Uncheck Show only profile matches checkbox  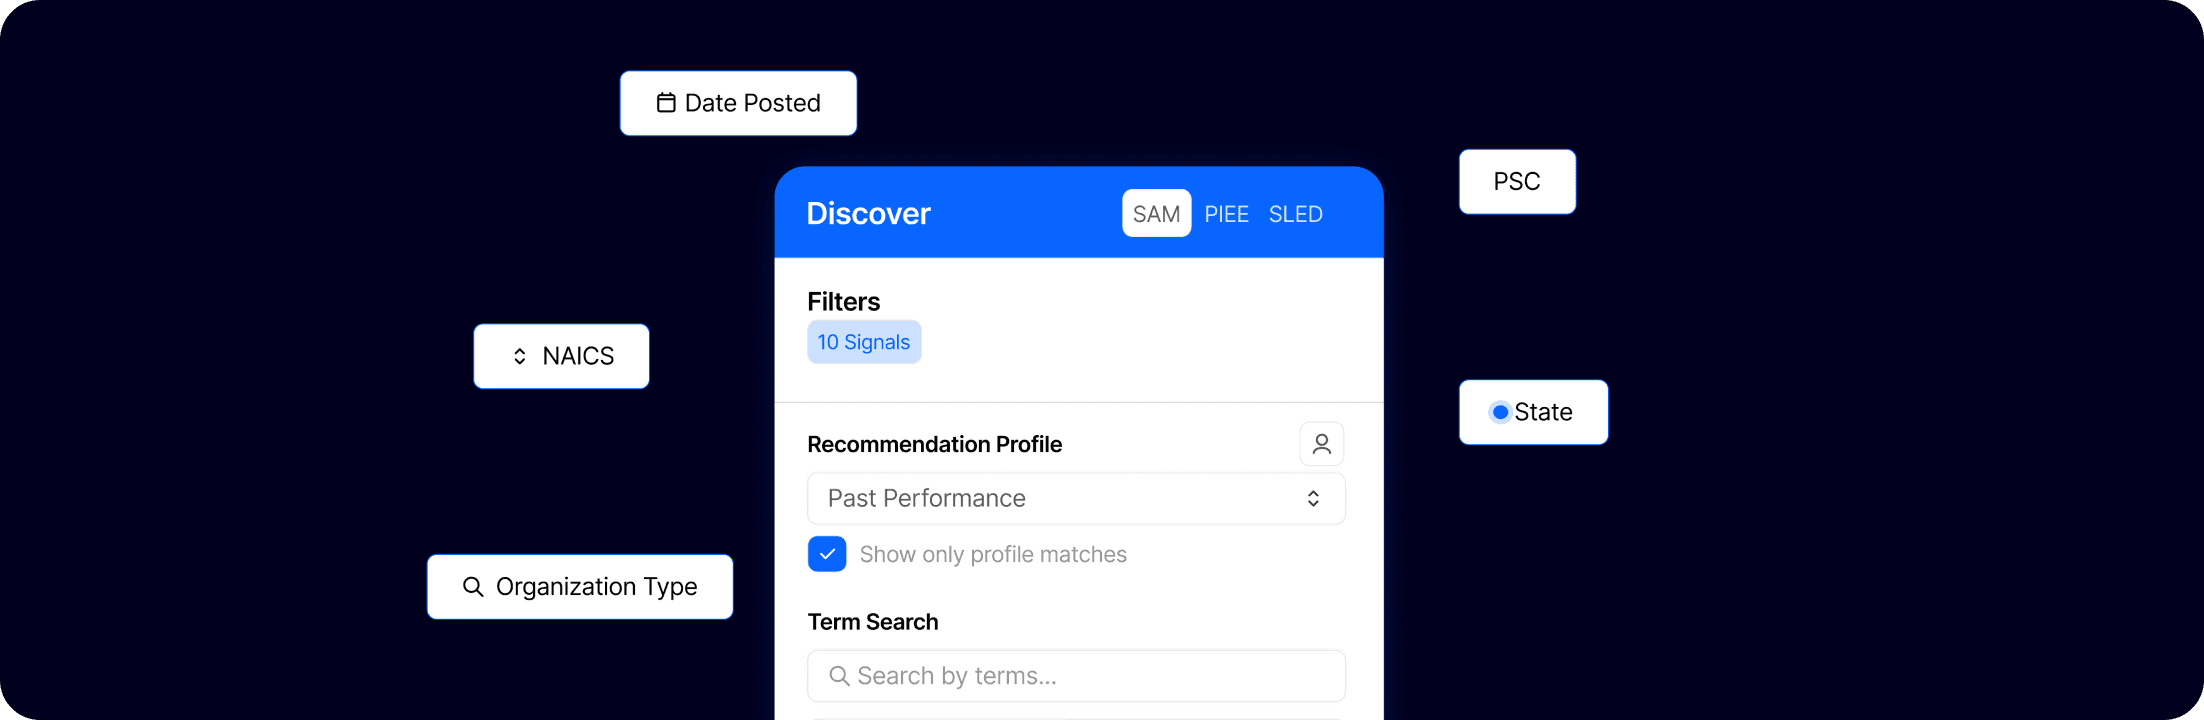827,554
